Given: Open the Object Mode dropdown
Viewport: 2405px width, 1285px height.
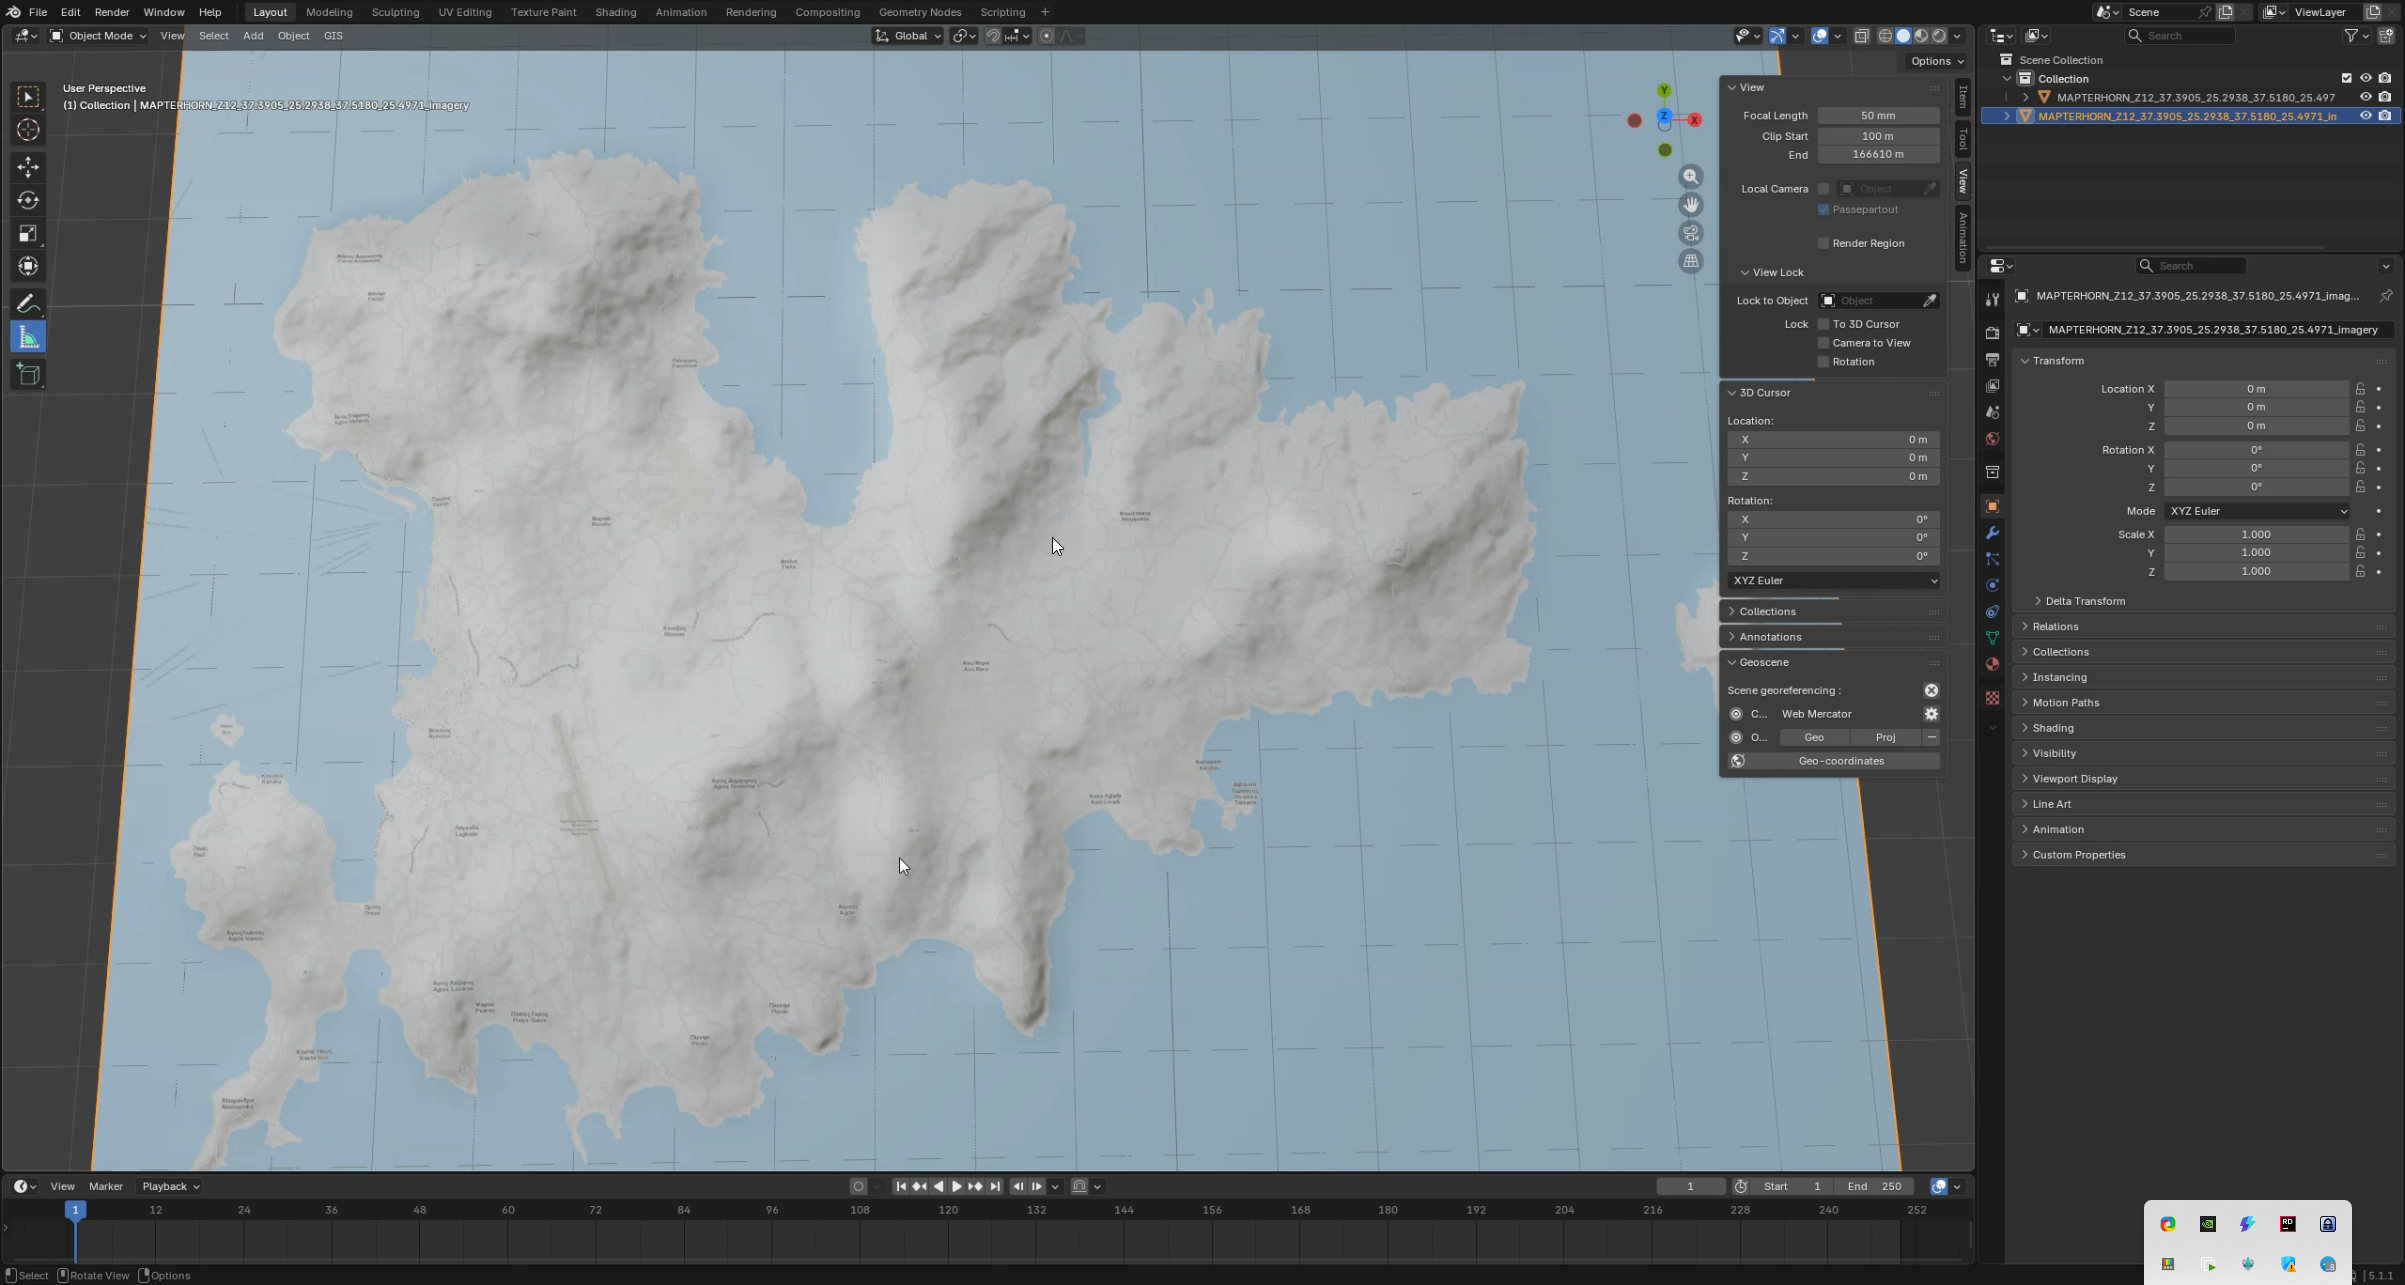Looking at the screenshot, I should pyautogui.click(x=98, y=36).
